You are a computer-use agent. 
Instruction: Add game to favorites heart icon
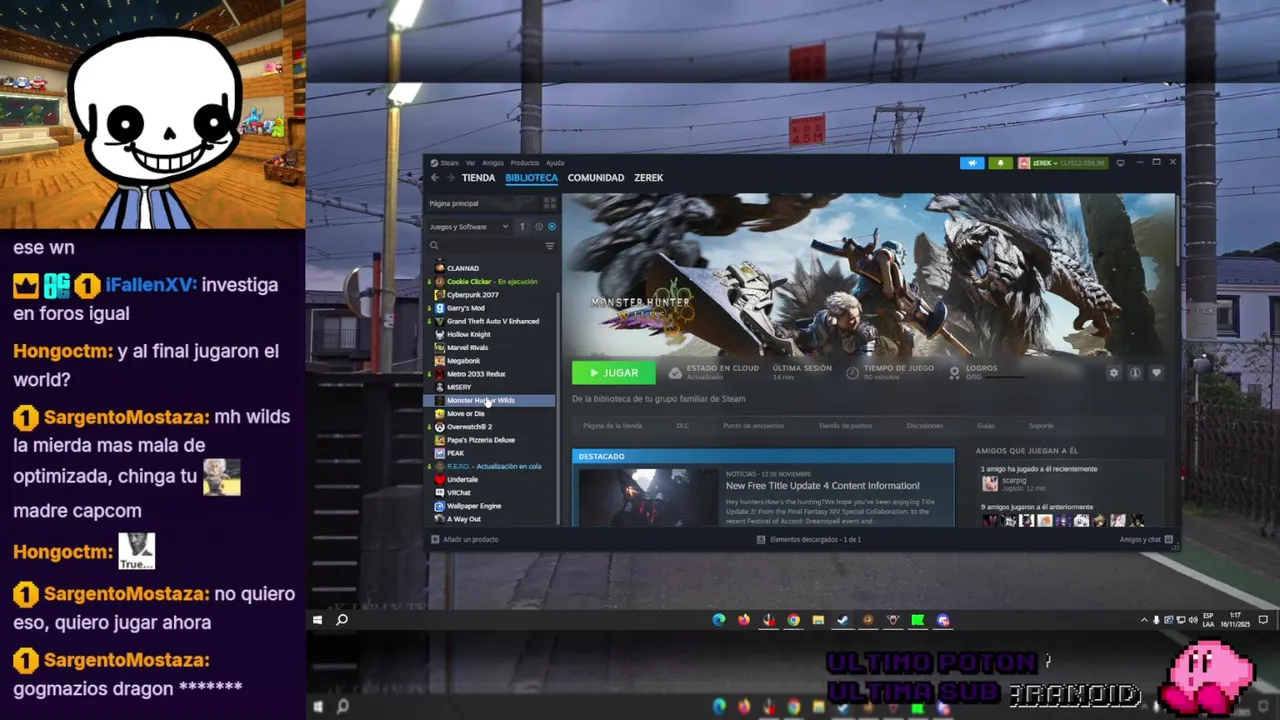[x=1156, y=373]
